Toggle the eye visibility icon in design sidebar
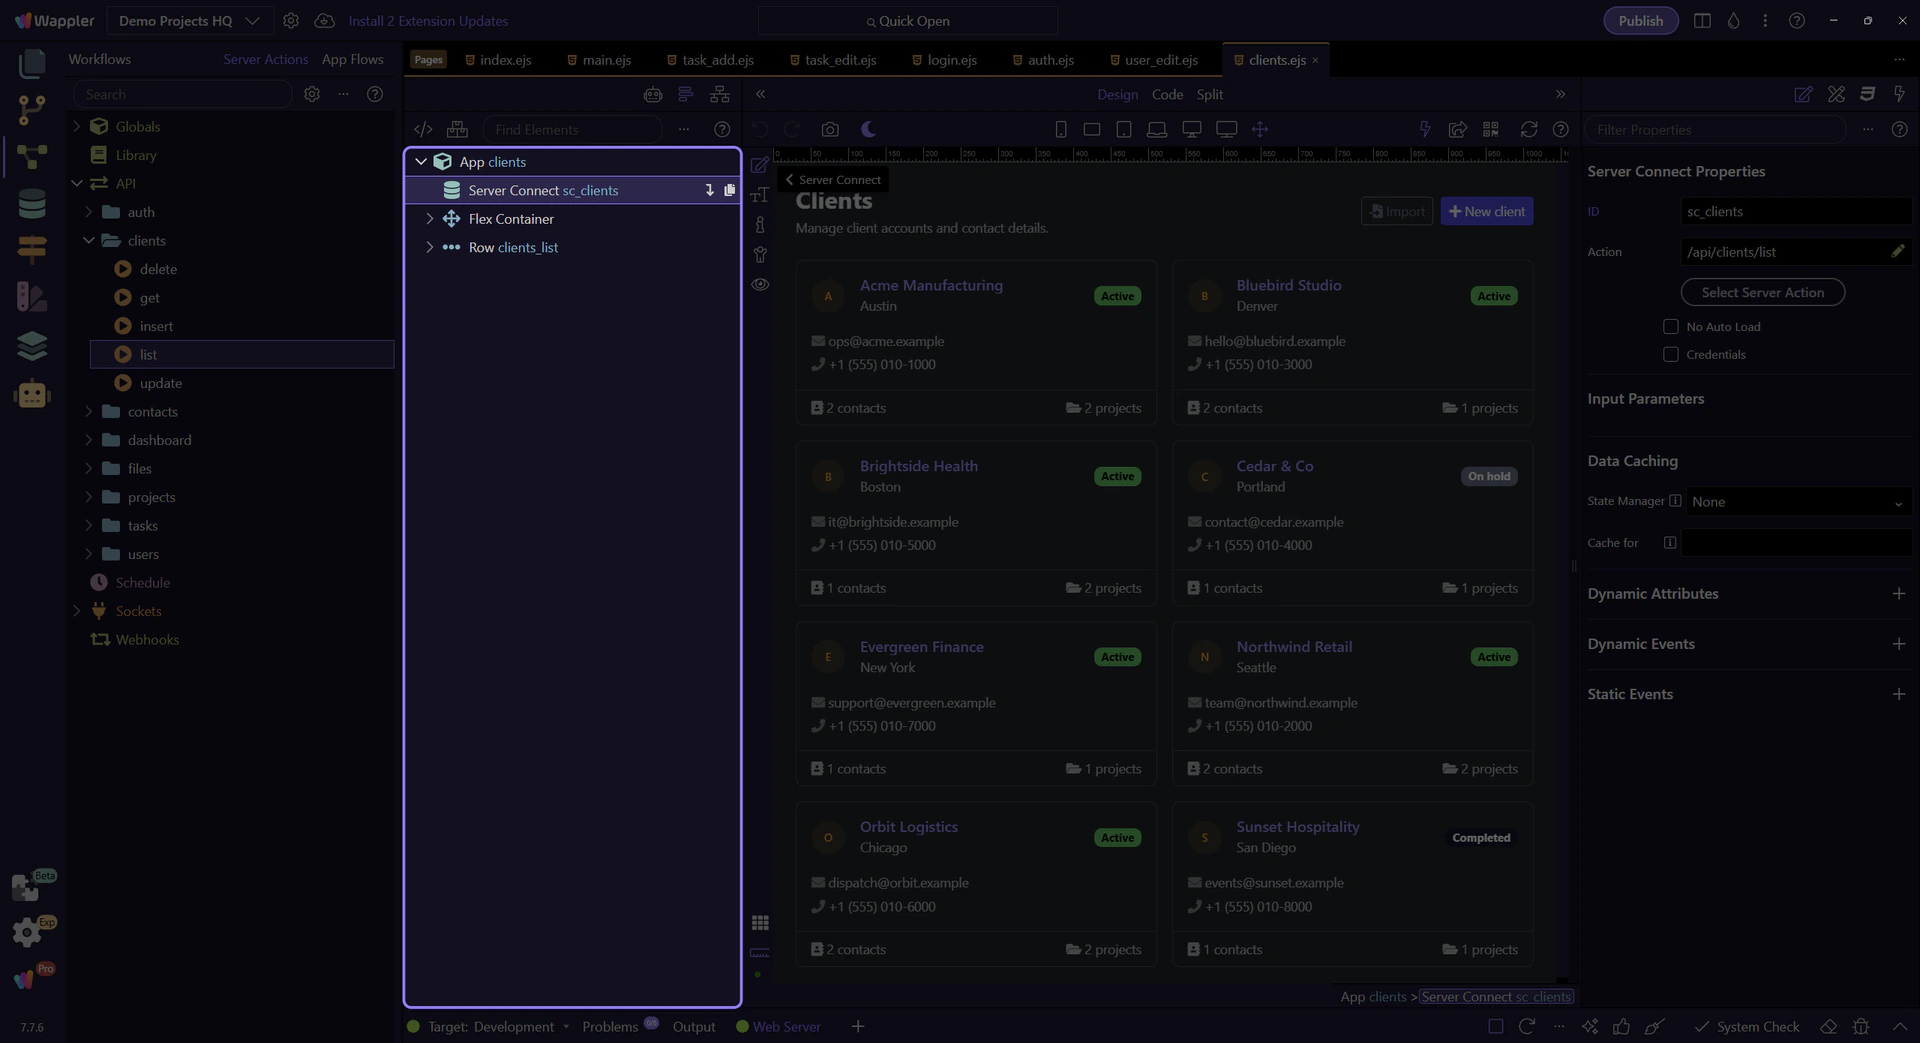The image size is (1920, 1043). [x=760, y=284]
